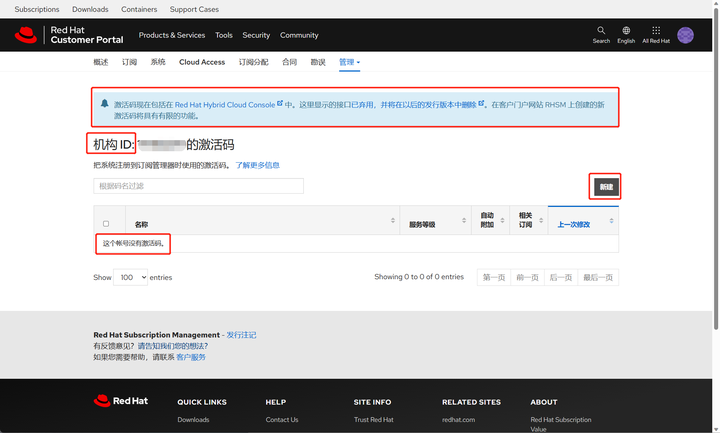
Task: Switch to the 概述 tab
Action: click(x=101, y=62)
